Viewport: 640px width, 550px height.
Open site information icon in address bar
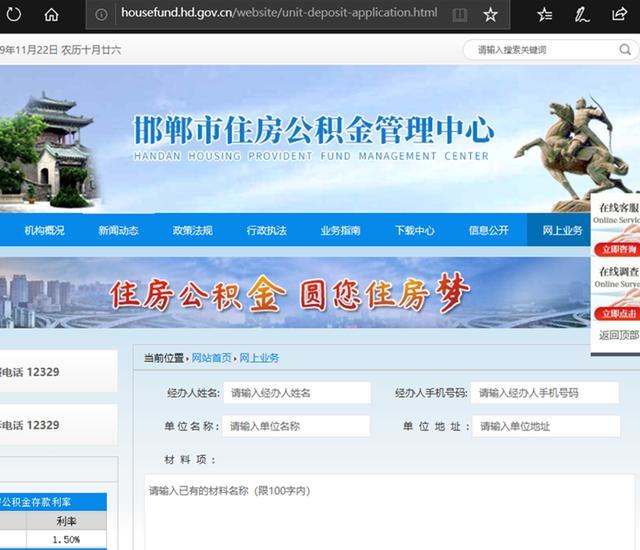[x=101, y=15]
